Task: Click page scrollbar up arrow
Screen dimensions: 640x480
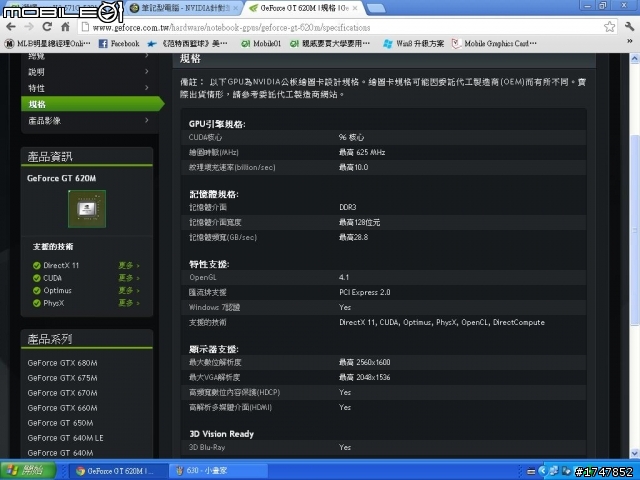Action: 635,58
